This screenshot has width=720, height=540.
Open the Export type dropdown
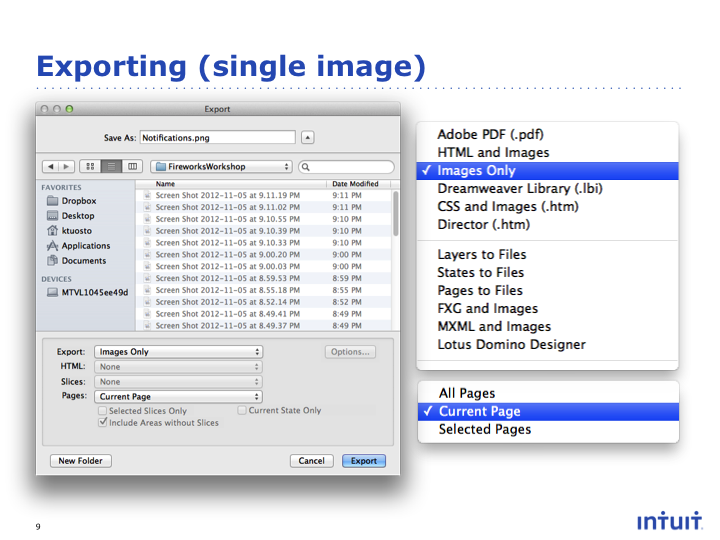pos(178,352)
